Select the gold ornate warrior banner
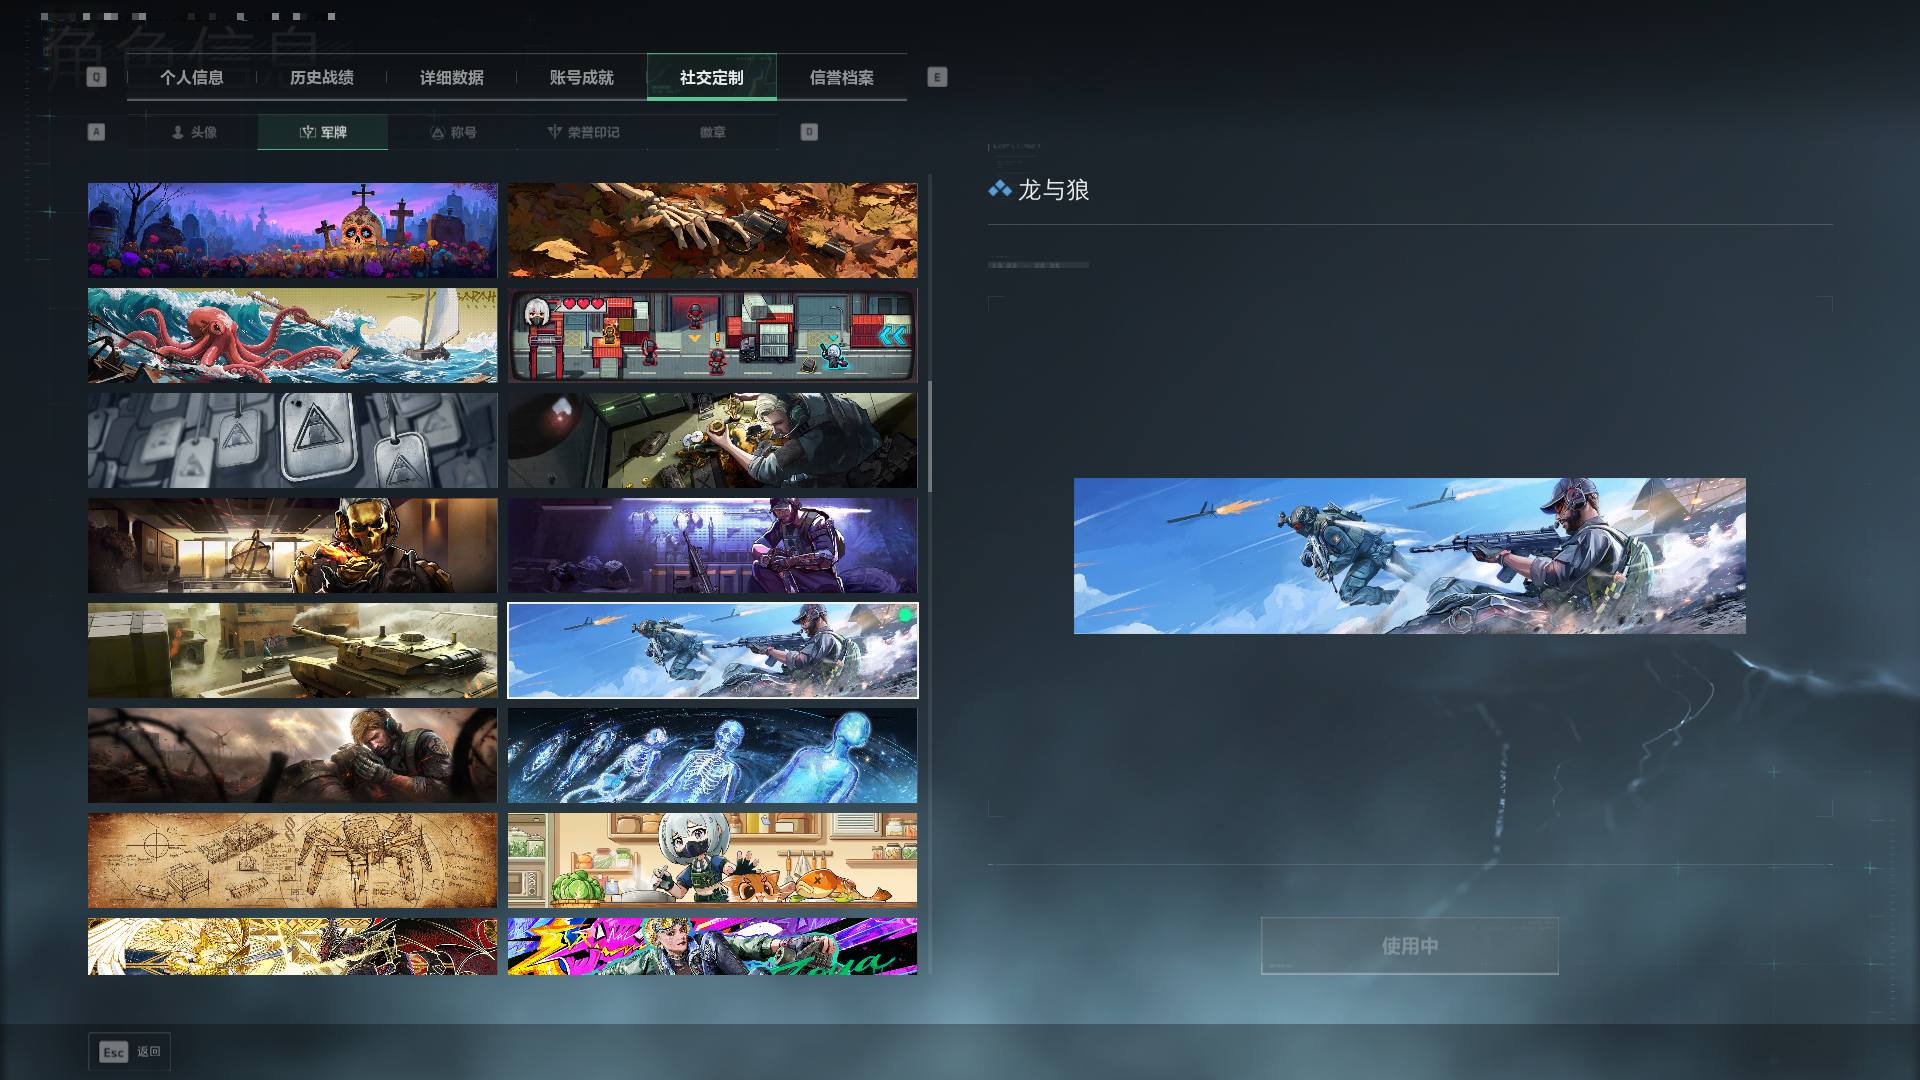The width and height of the screenshot is (1920, 1080). pos(292,946)
